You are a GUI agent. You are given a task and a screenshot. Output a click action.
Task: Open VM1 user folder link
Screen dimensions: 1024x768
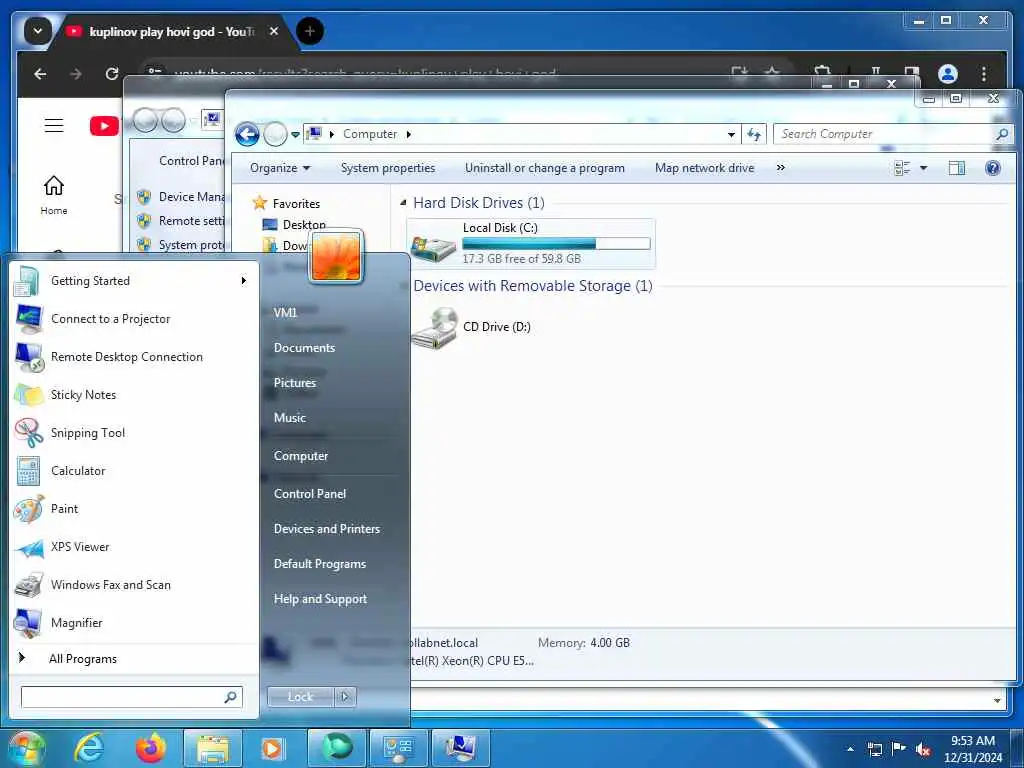[285, 313]
